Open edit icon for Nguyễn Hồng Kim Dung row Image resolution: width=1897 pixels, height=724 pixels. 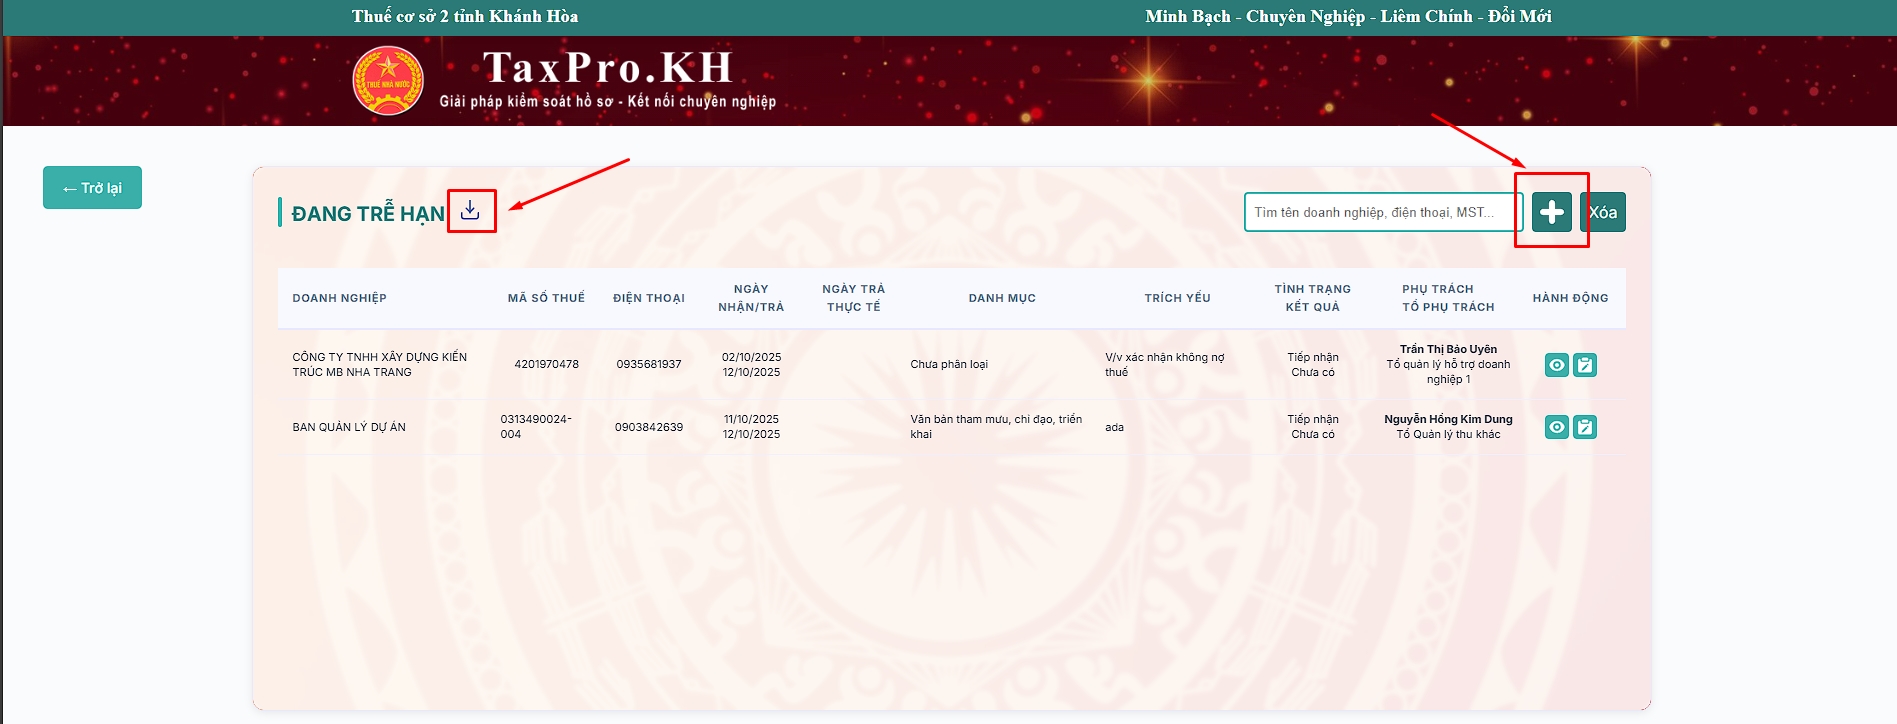(1585, 427)
